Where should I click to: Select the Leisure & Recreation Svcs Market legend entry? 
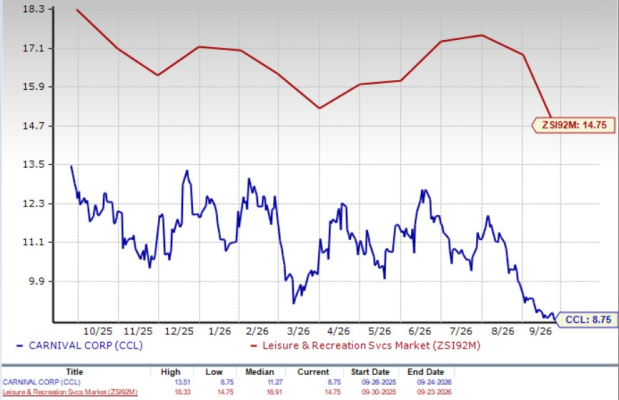[x=366, y=346]
